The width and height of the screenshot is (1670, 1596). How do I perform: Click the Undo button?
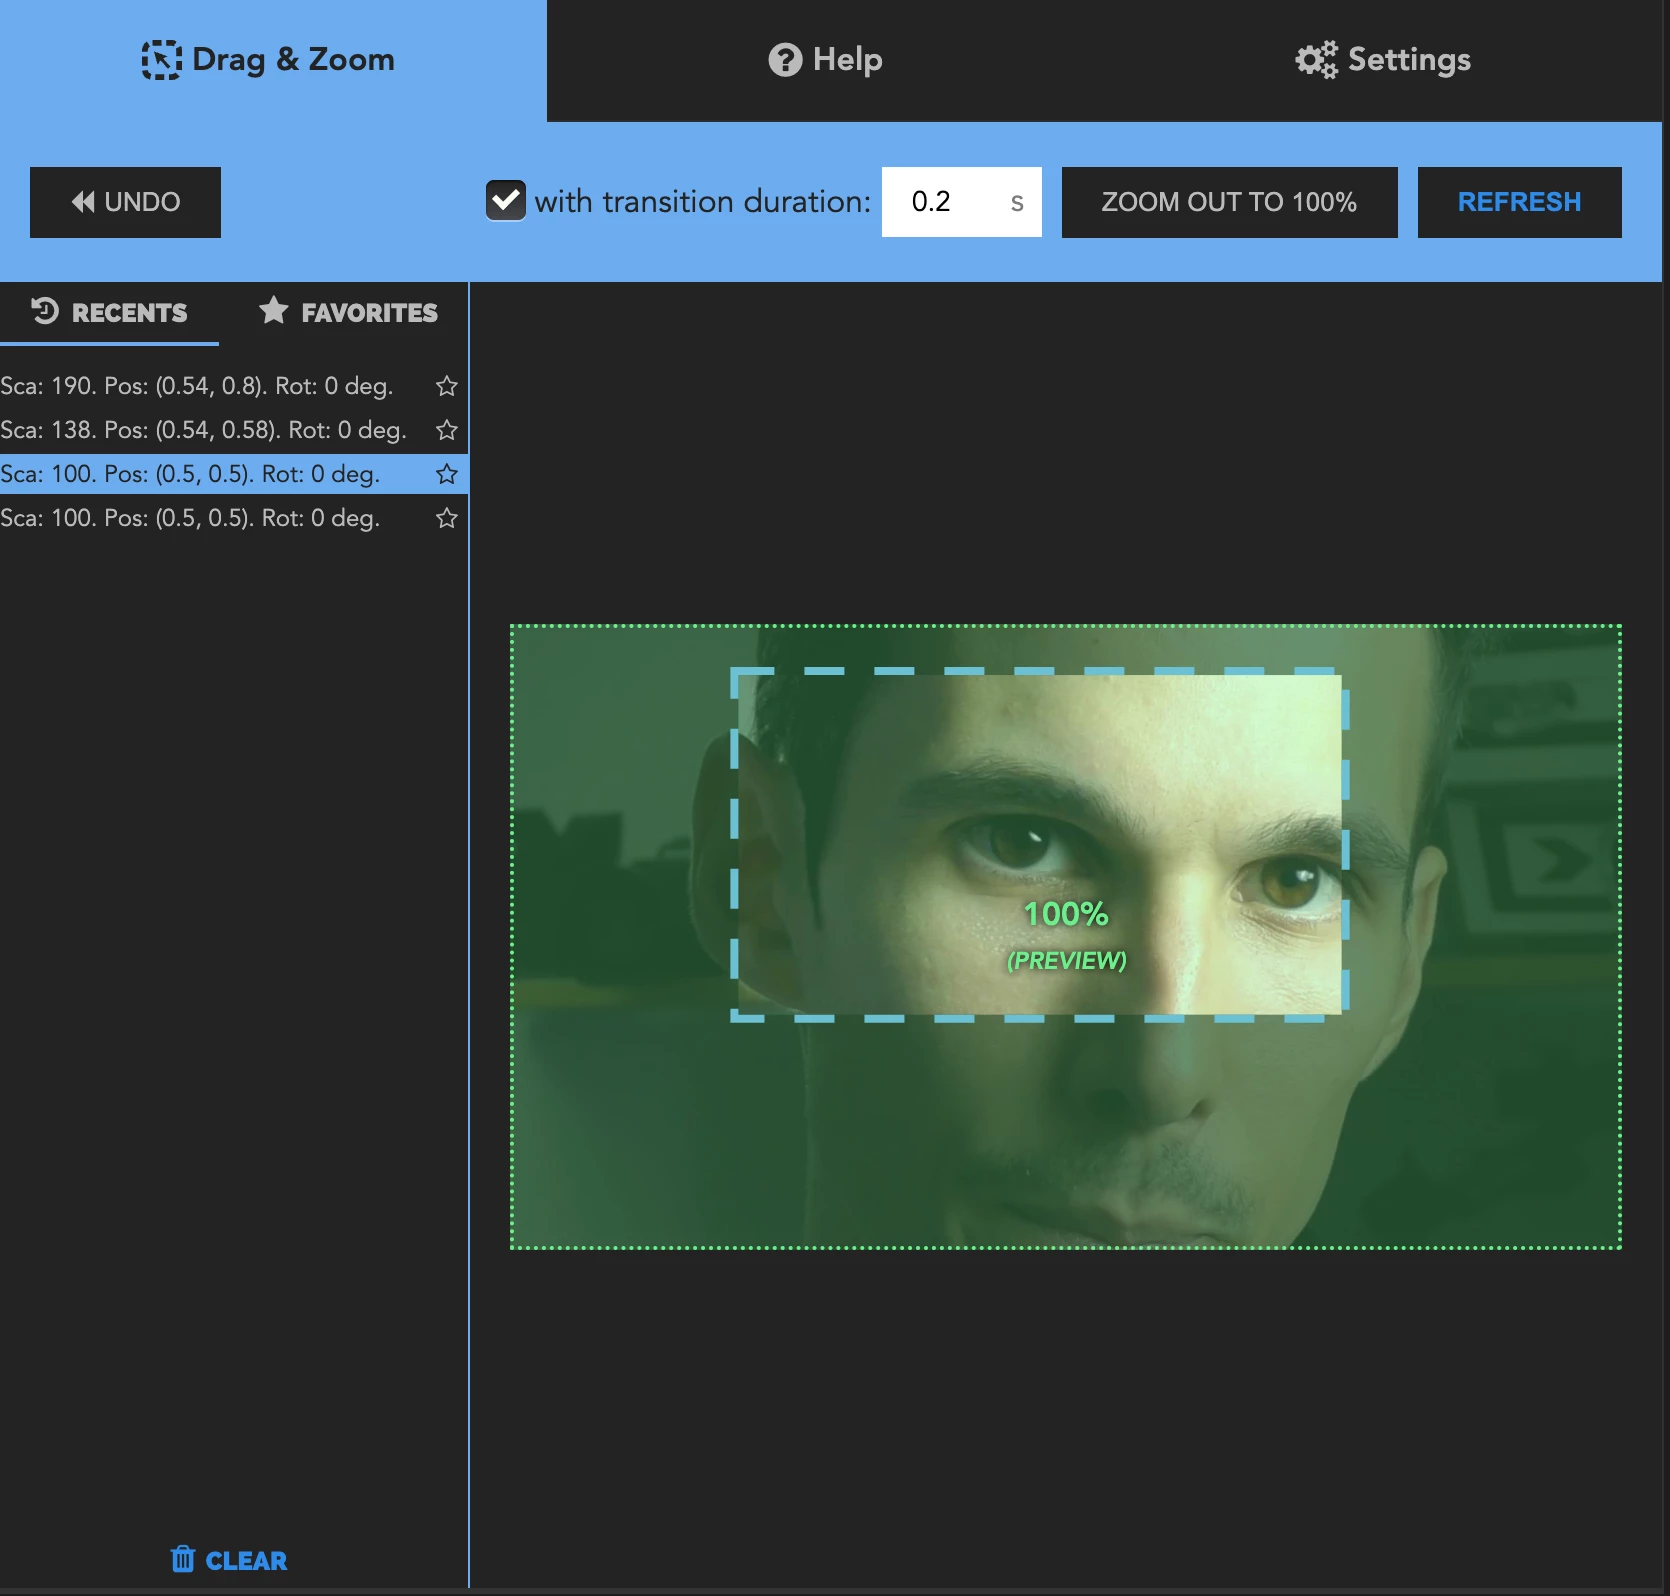pyautogui.click(x=125, y=202)
